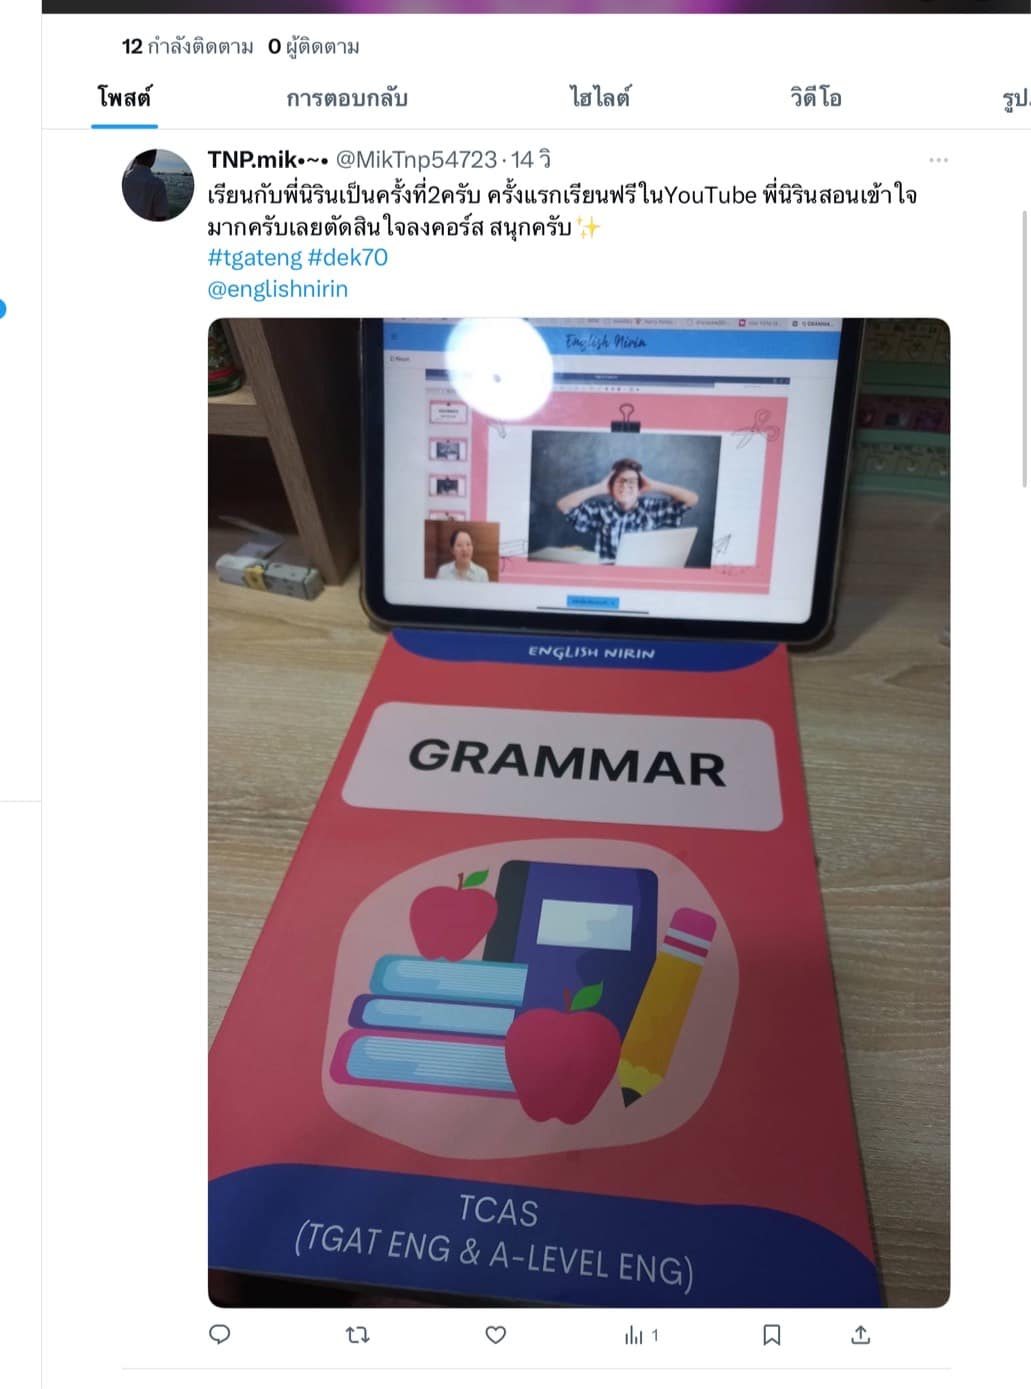Image resolution: width=1031 pixels, height=1389 pixels.
Task: Open the Grammar book photo
Action: (579, 812)
